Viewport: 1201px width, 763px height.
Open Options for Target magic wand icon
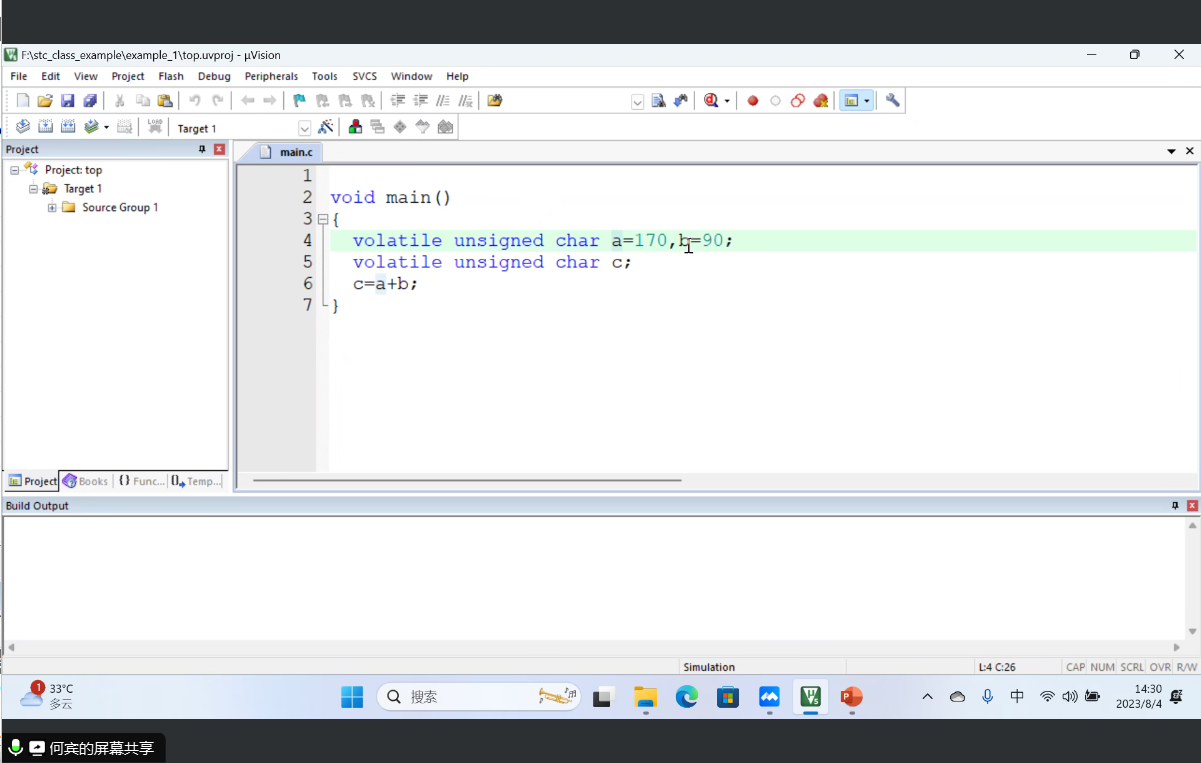326,127
